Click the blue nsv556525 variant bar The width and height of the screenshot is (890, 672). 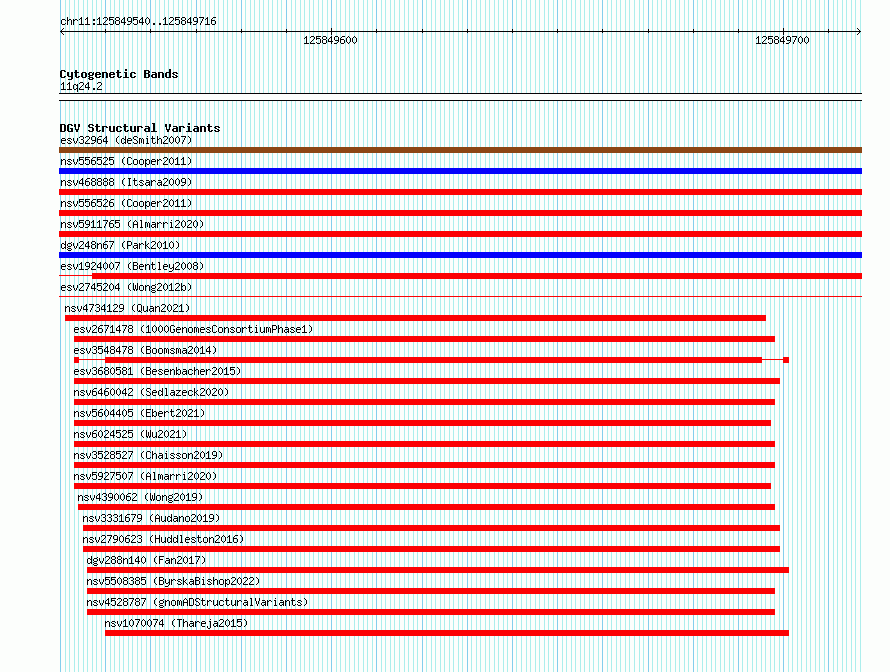coord(460,171)
